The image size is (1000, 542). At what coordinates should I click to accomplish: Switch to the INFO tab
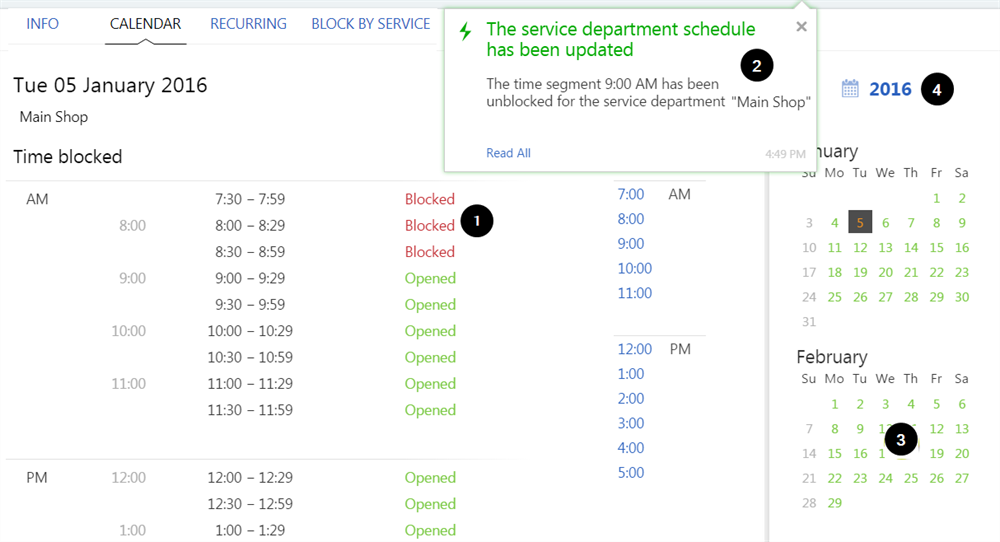[x=42, y=23]
